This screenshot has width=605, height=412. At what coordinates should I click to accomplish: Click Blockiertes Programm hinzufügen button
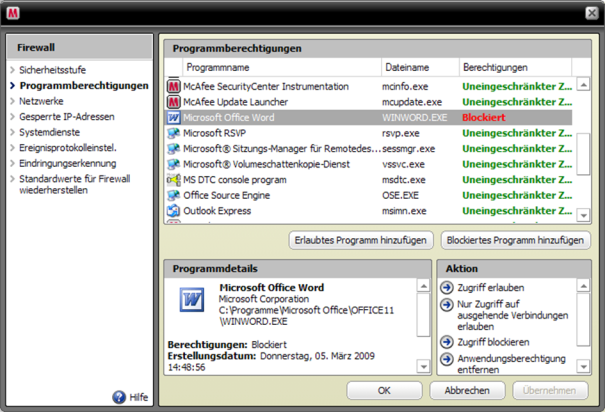(515, 240)
